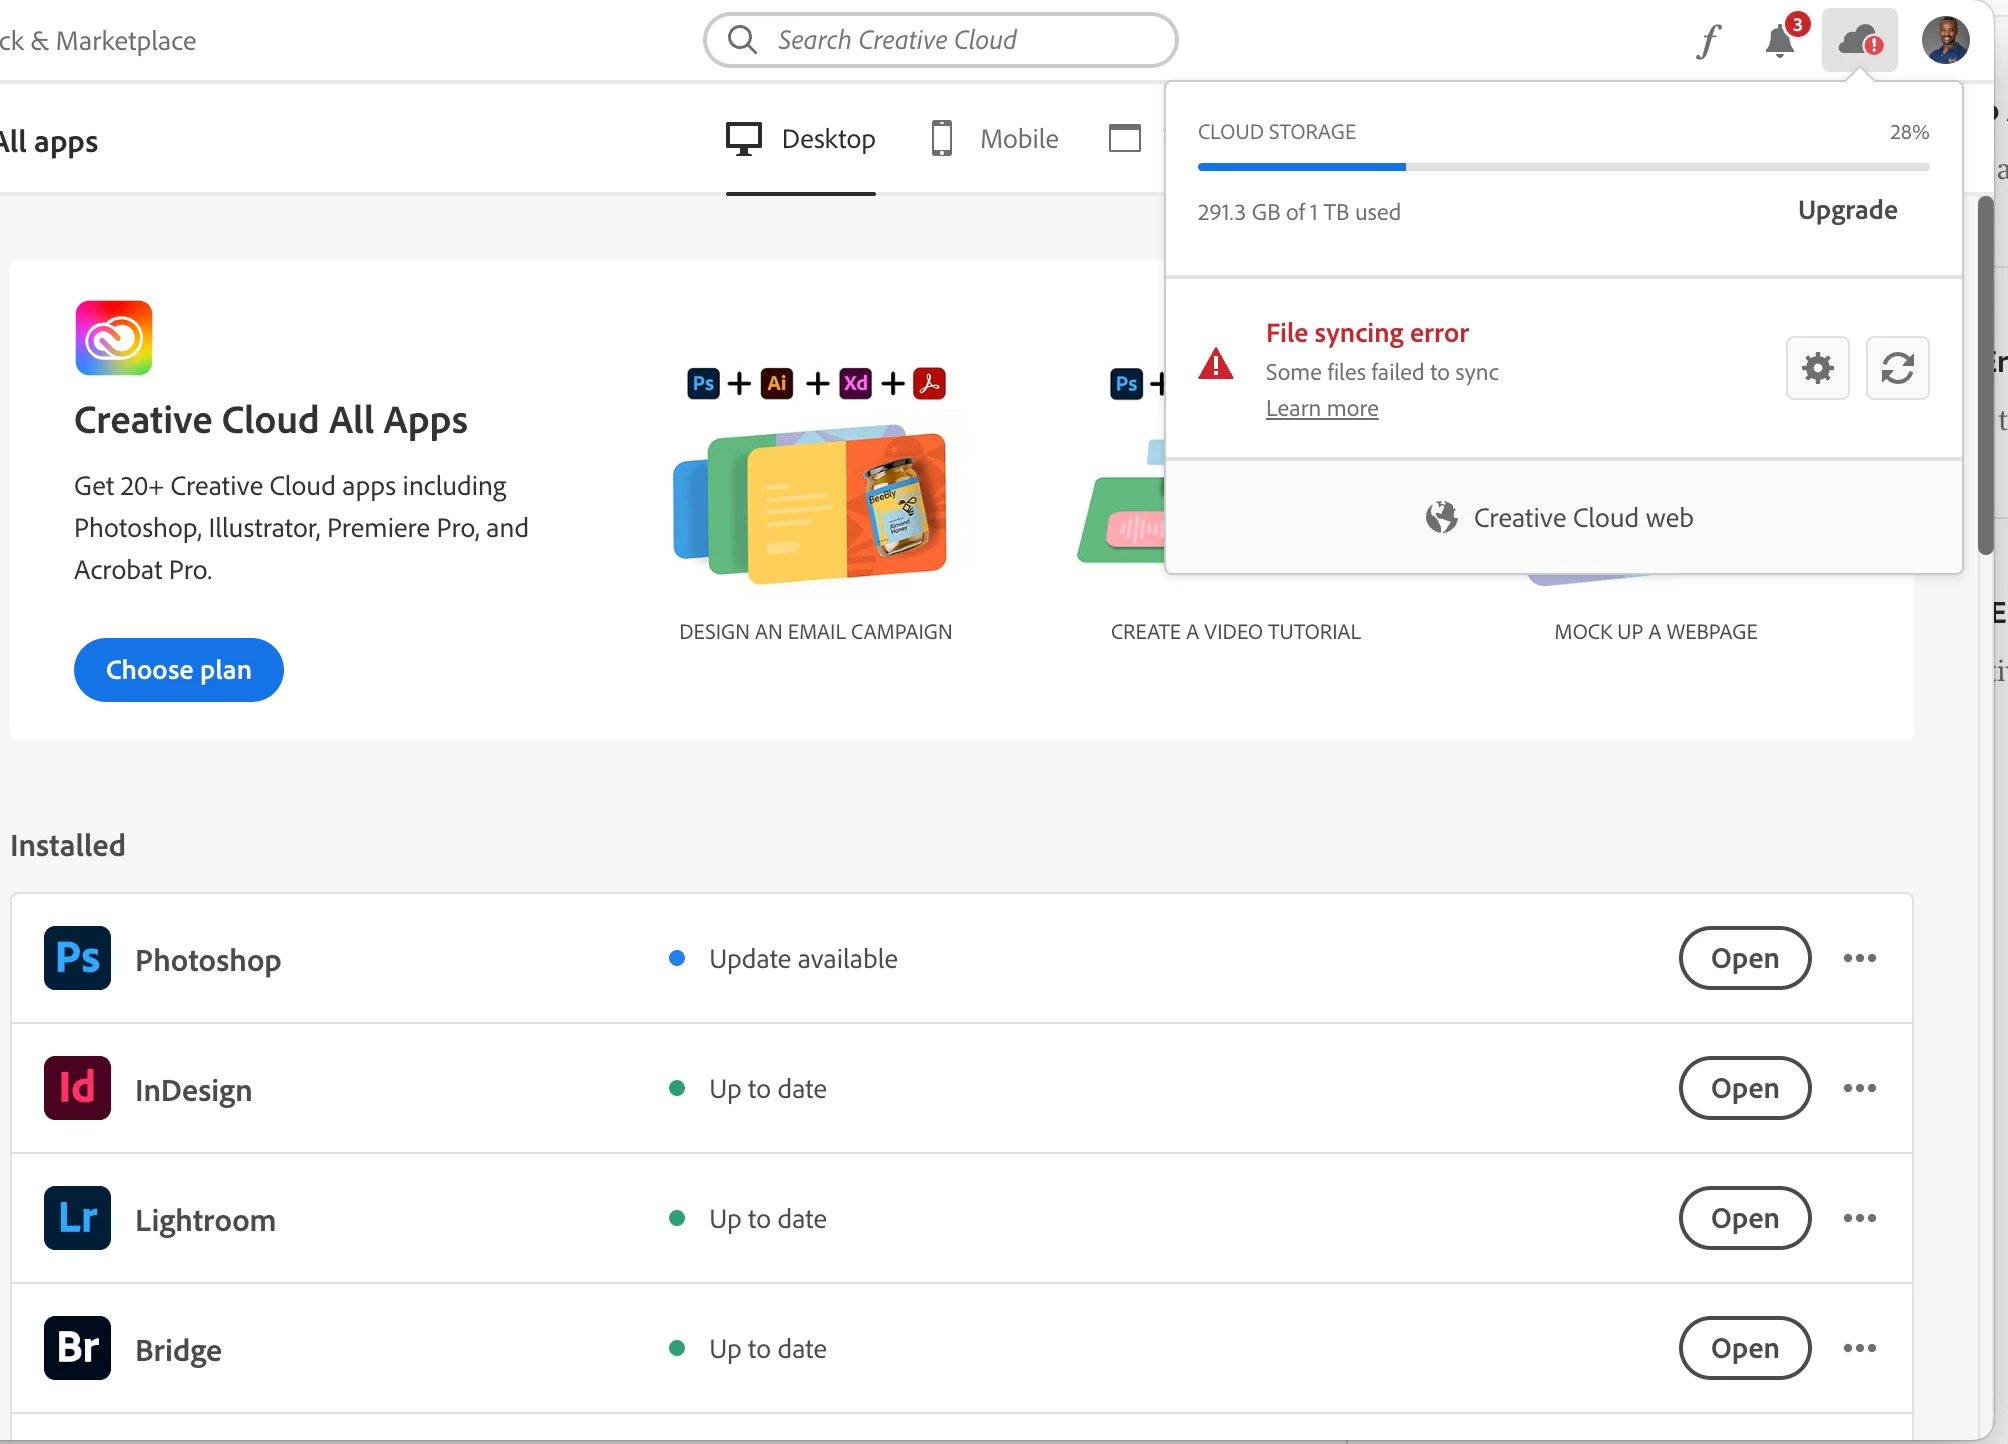Image resolution: width=2008 pixels, height=1444 pixels.
Task: Follow the Learn more link
Action: click(1321, 409)
